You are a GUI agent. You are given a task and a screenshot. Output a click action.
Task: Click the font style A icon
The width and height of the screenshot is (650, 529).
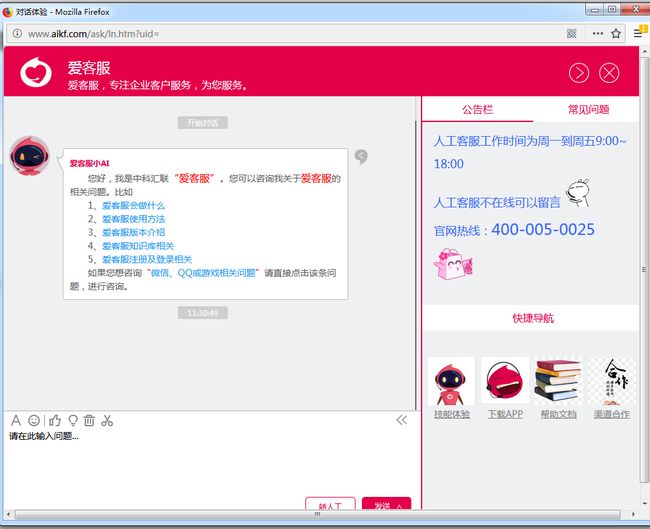[16, 420]
